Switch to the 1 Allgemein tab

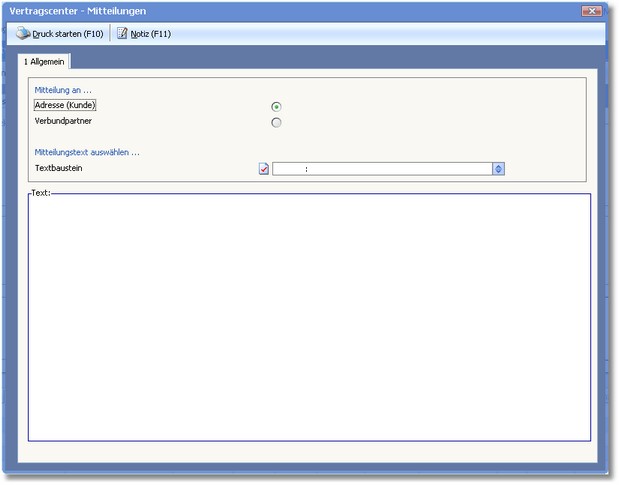tap(46, 61)
